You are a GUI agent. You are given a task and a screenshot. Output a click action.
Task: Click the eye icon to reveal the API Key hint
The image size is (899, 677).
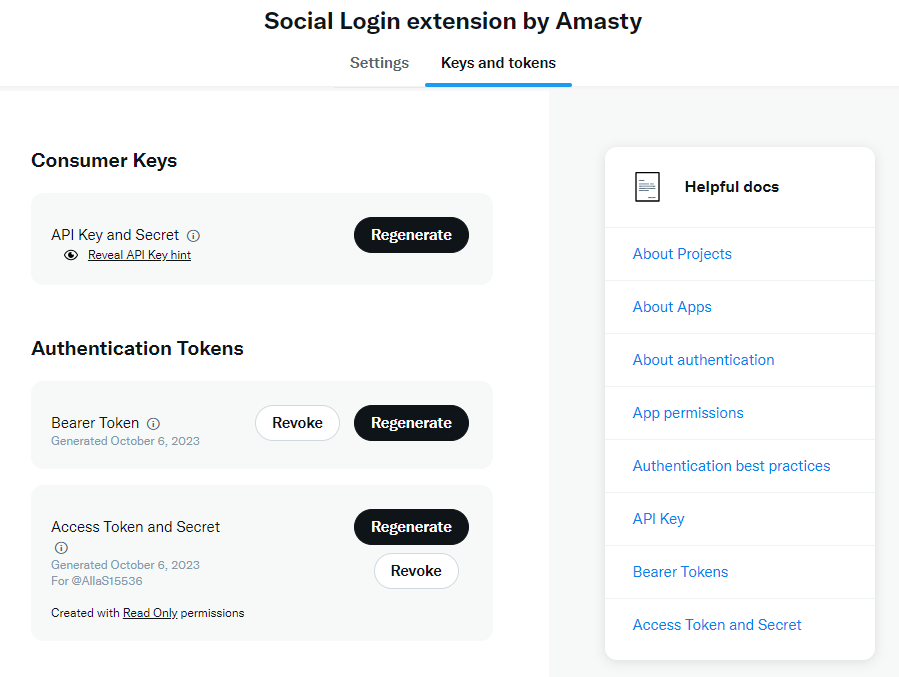pos(71,255)
